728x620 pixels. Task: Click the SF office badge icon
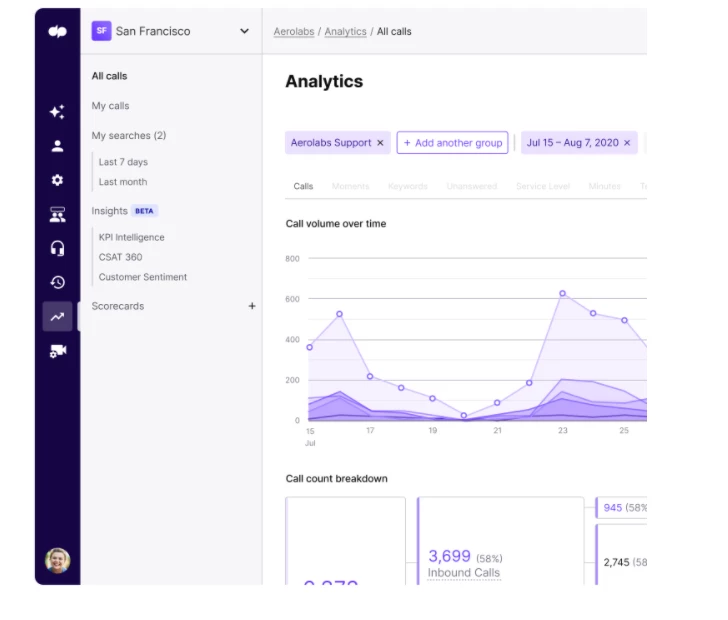101,31
